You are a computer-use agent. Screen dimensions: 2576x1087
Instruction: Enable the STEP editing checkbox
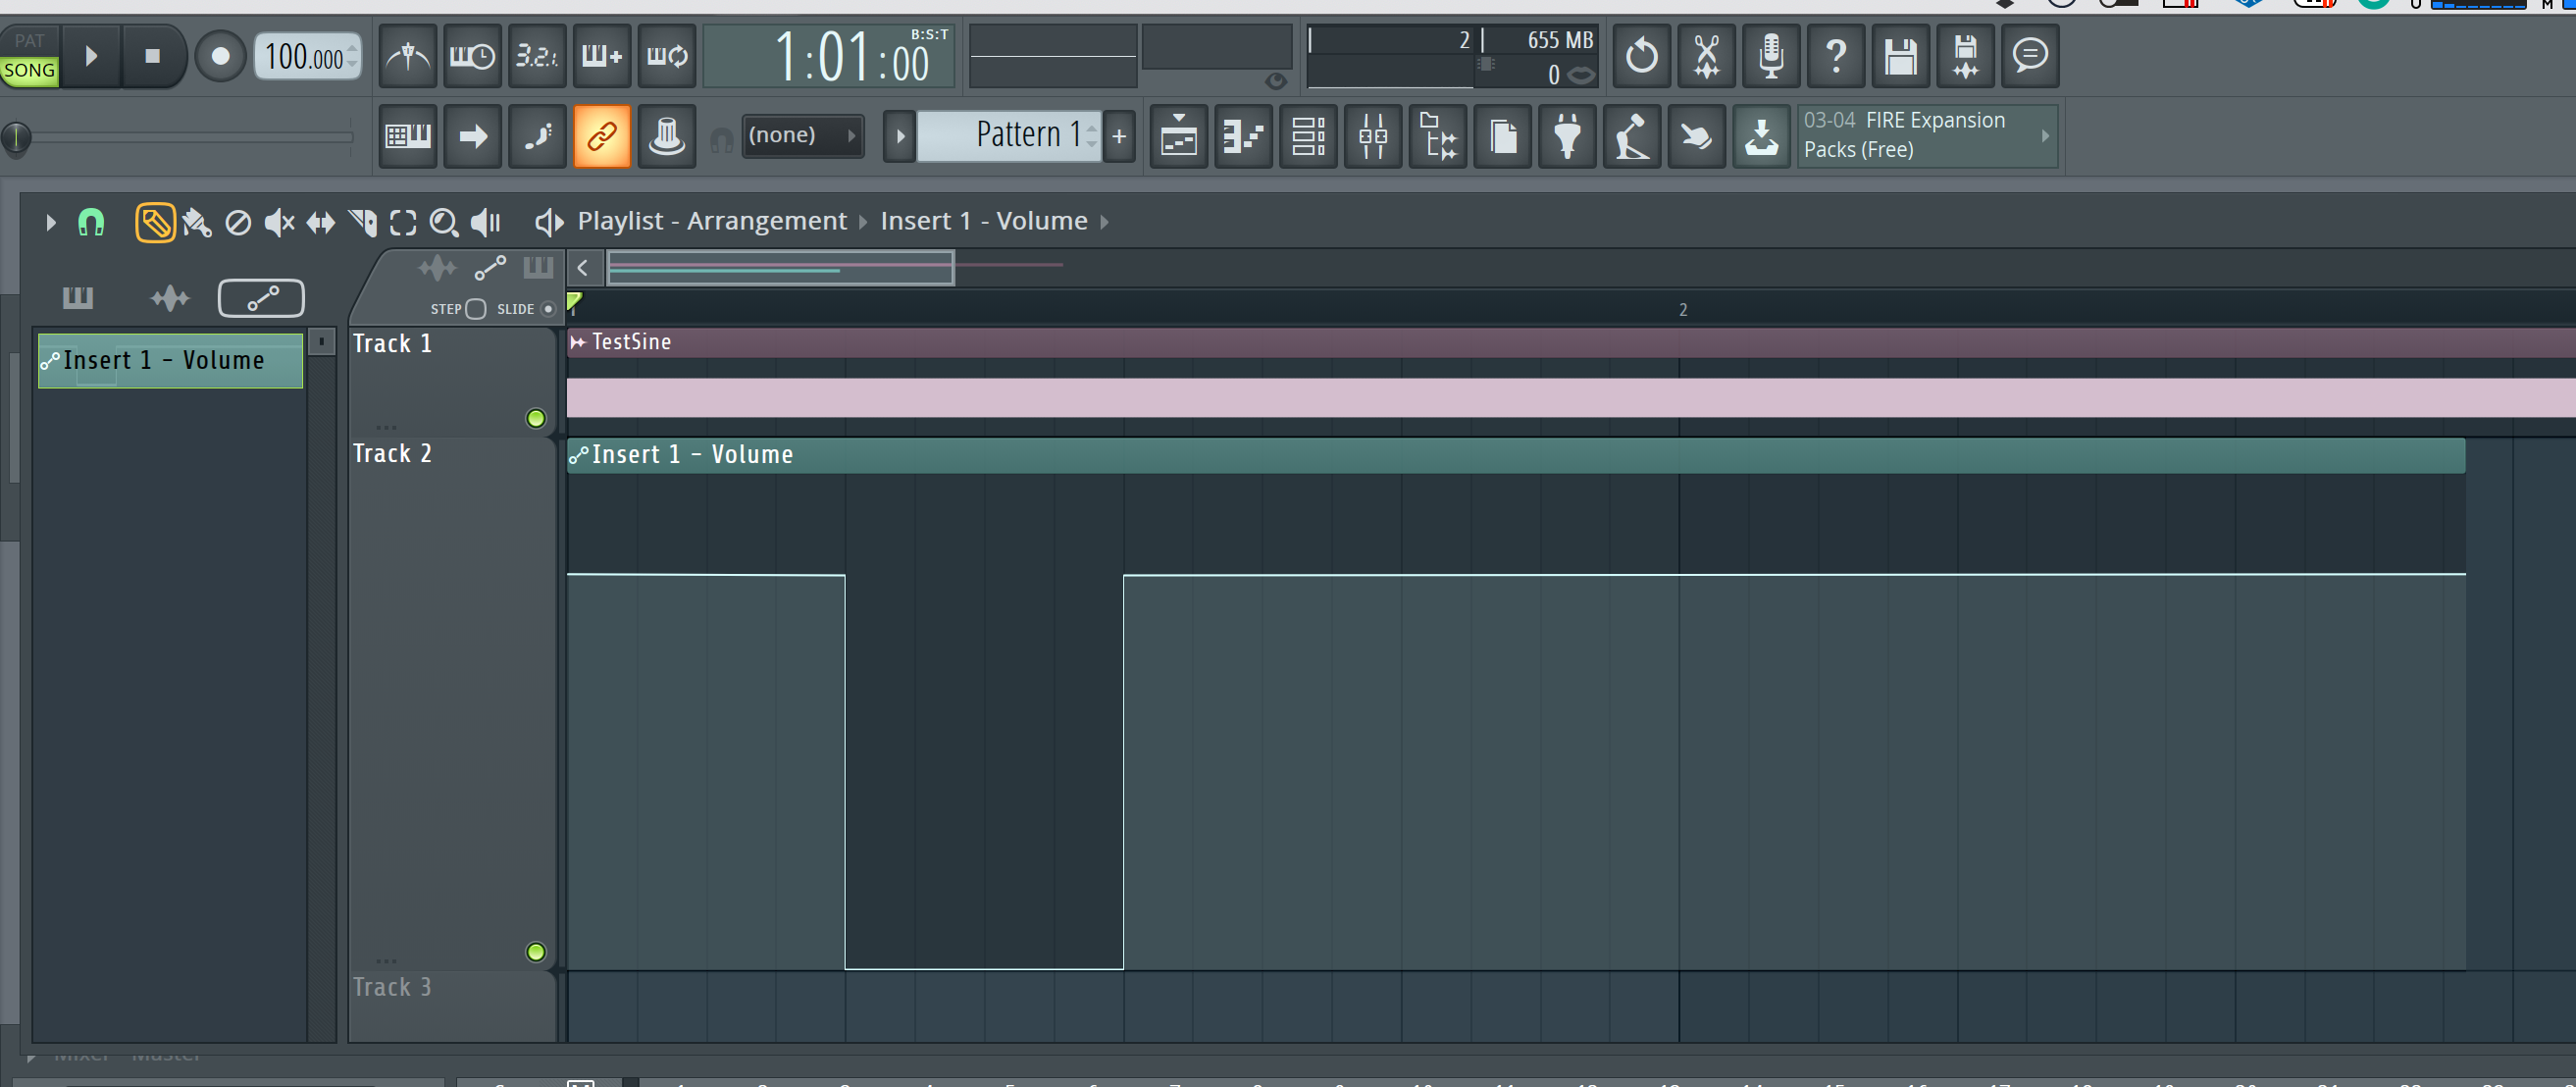pyautogui.click(x=476, y=309)
